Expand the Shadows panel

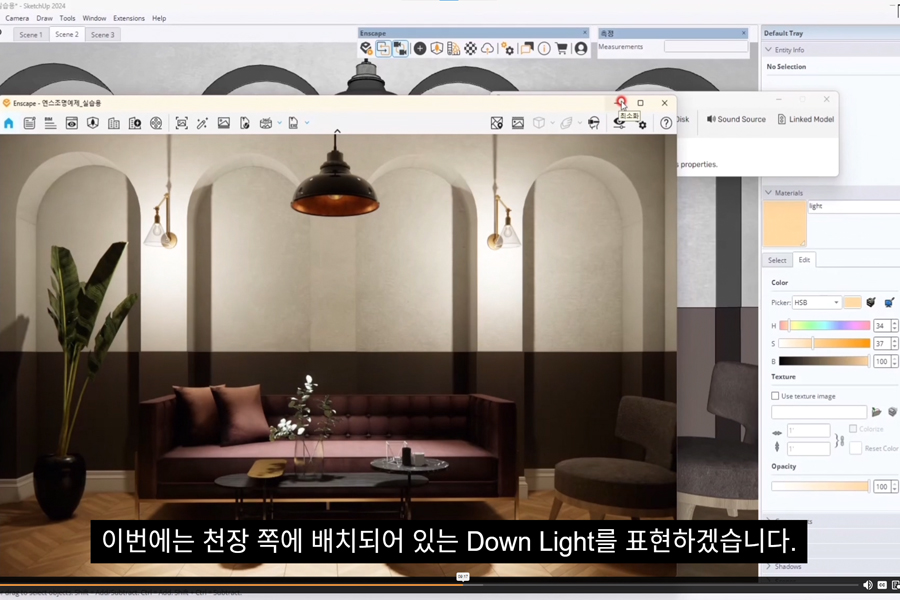[x=769, y=567]
